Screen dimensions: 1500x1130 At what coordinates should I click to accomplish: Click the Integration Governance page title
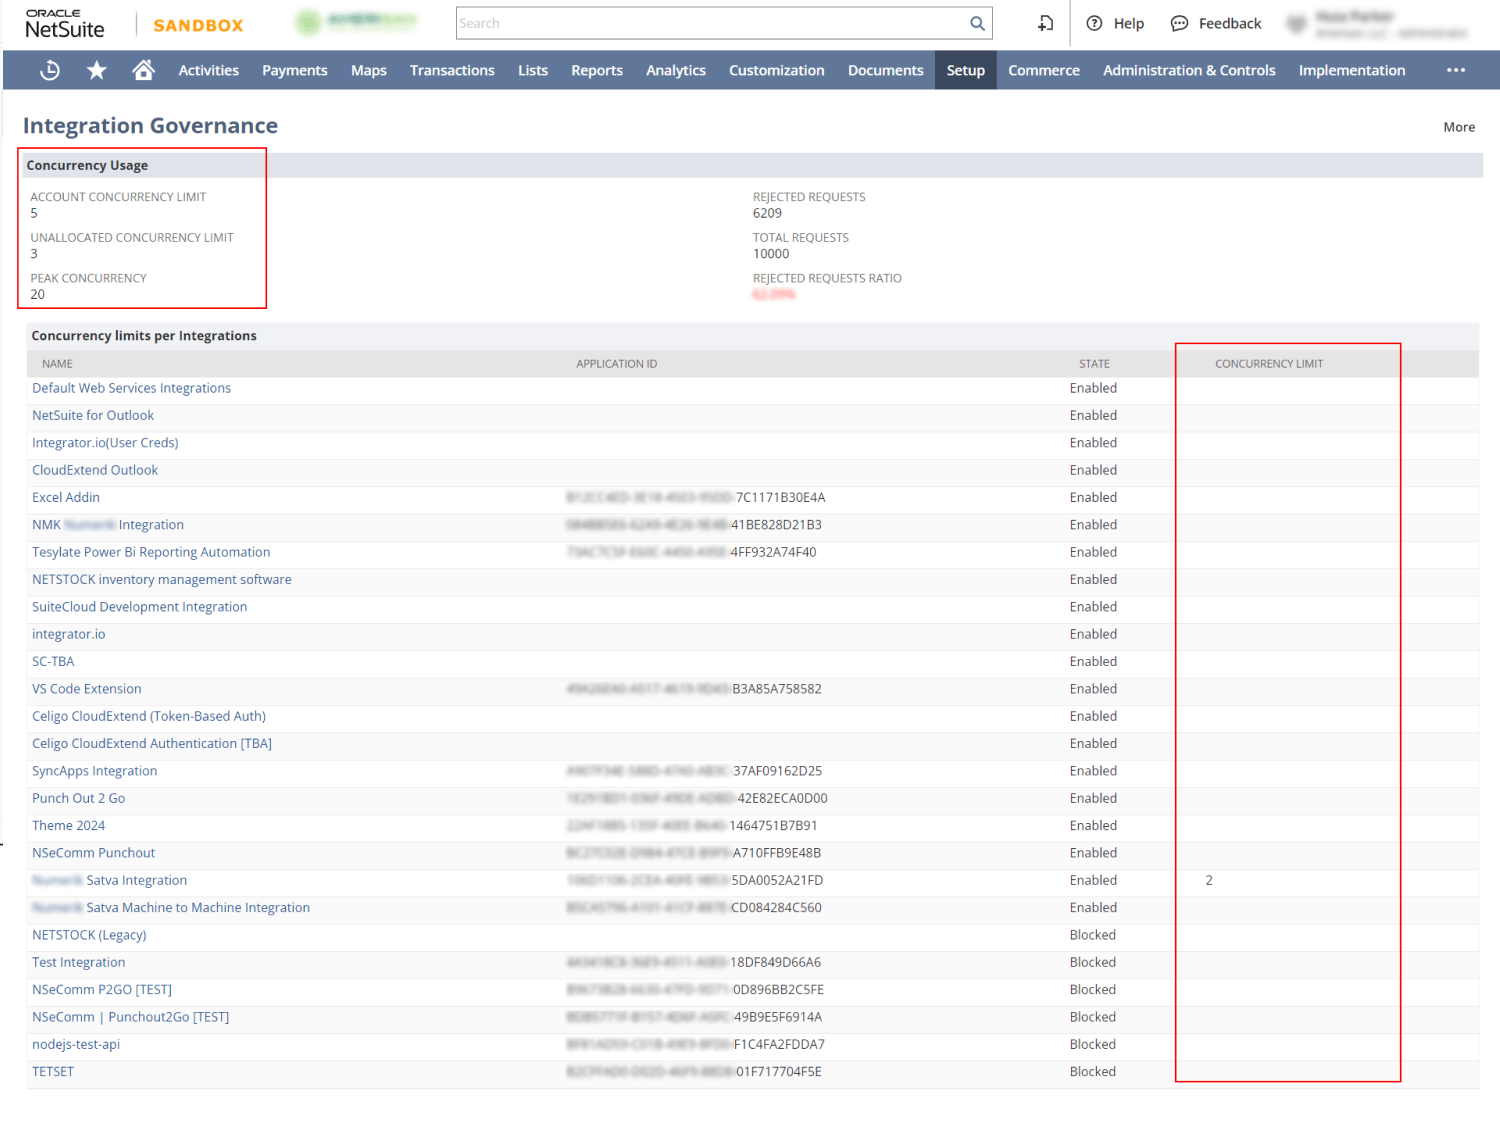pos(150,126)
